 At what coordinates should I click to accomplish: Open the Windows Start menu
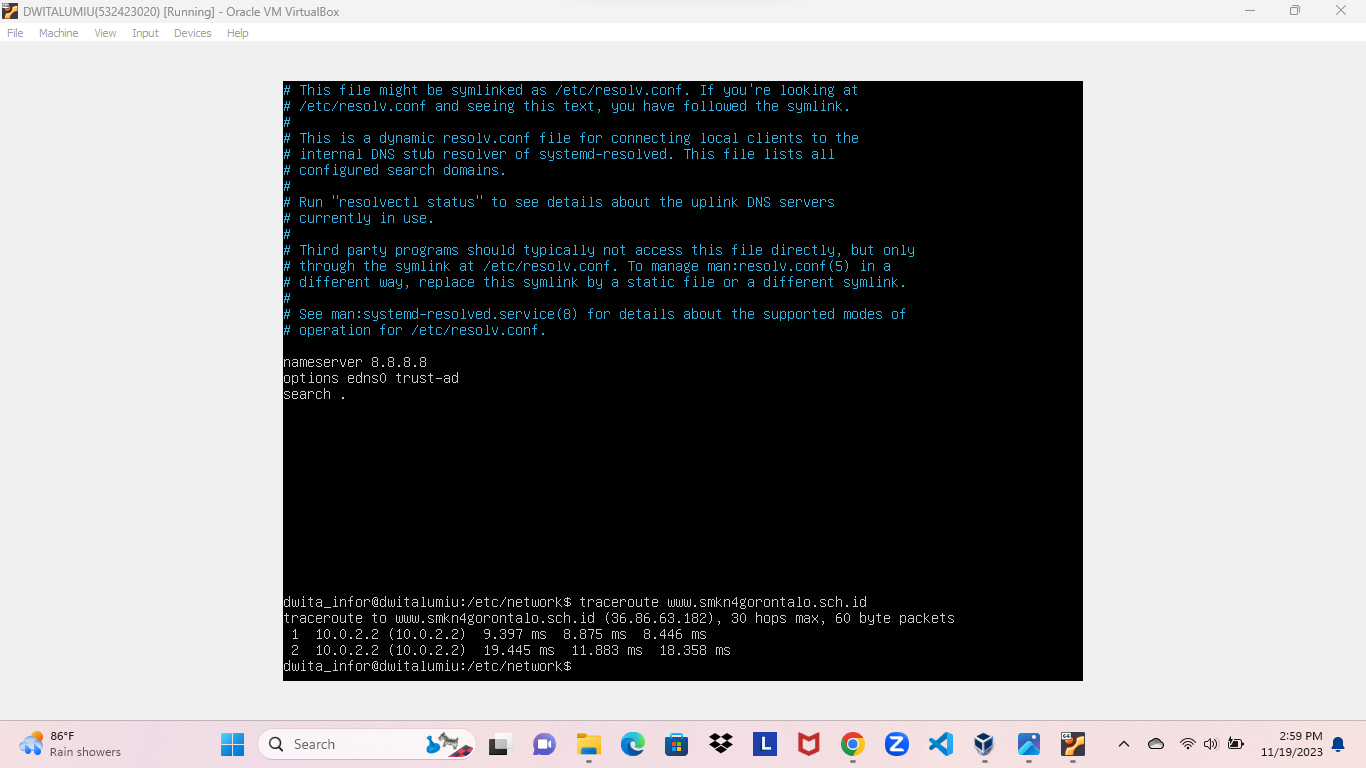(x=232, y=744)
